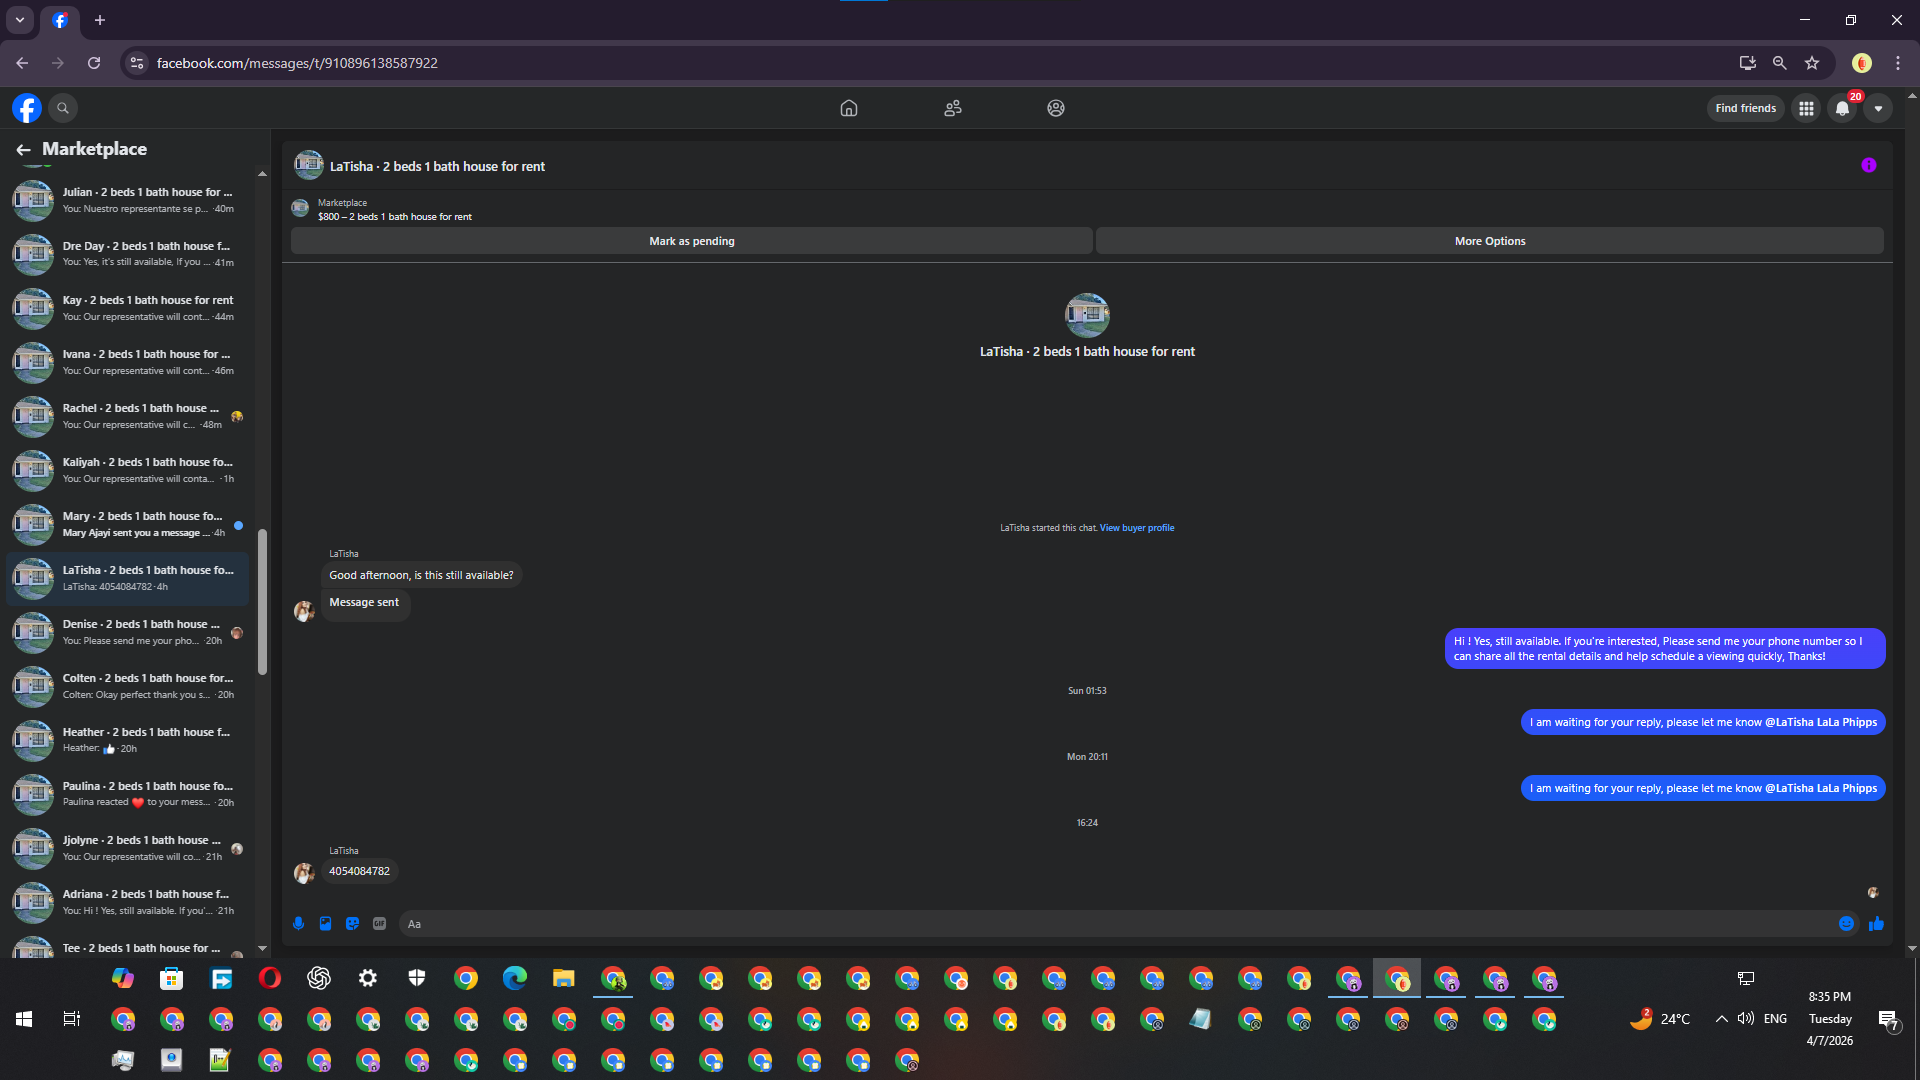Screen dimensions: 1920x1080
Task: Open the browser tab search dropdown
Action: (x=20, y=20)
